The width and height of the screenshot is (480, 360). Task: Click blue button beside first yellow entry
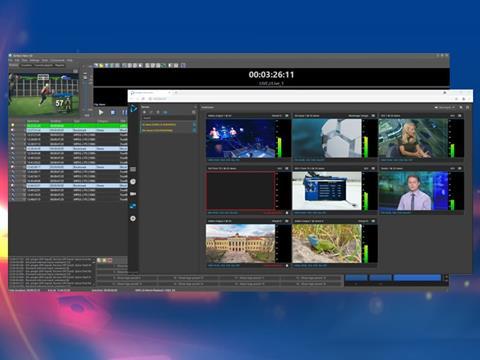[194, 124]
